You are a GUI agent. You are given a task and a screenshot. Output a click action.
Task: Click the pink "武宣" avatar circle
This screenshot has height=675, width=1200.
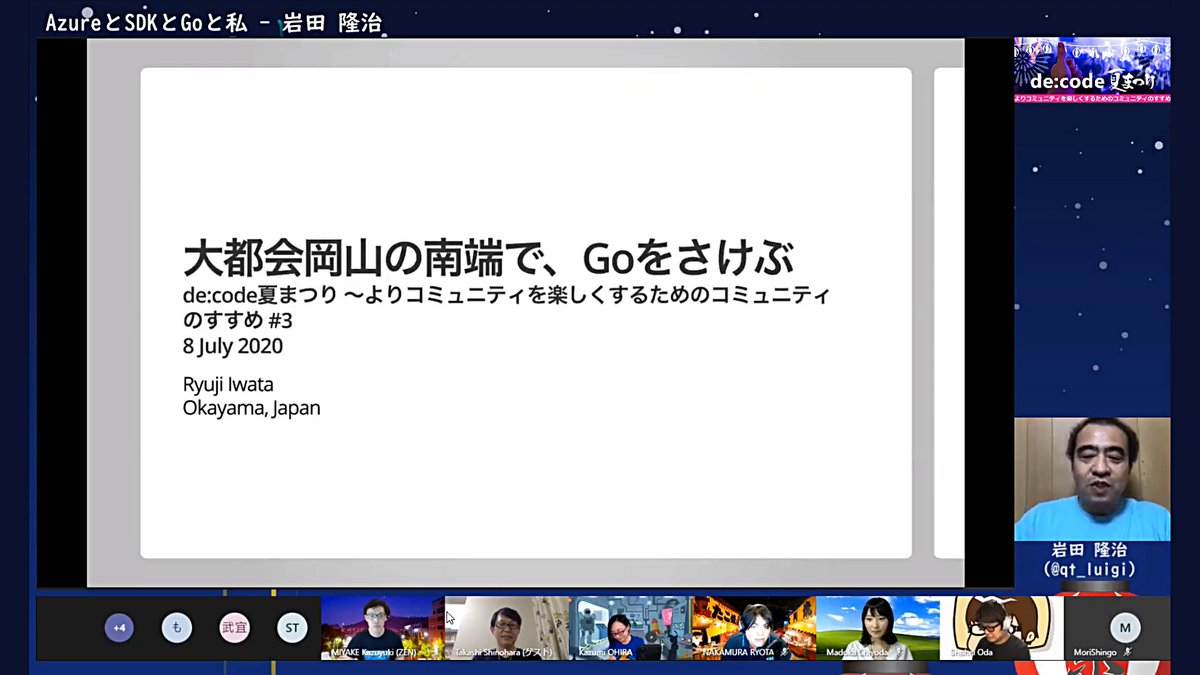pyautogui.click(x=234, y=628)
